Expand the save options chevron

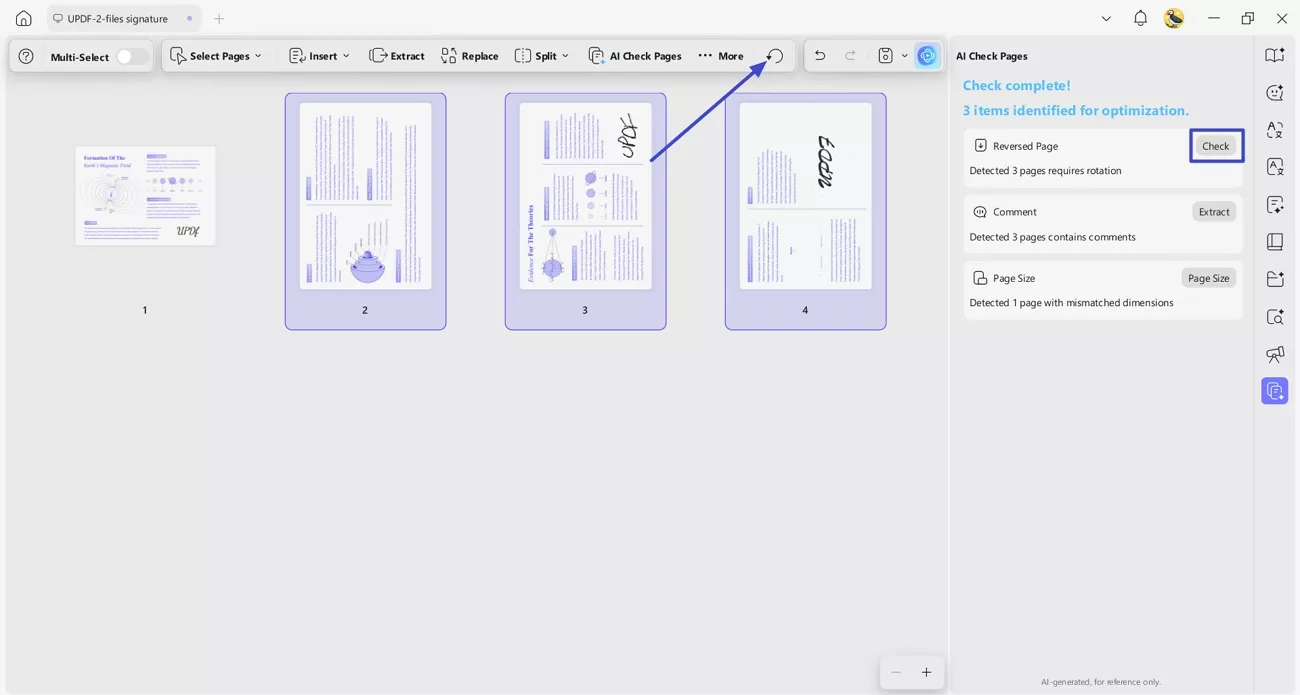[x=904, y=55]
